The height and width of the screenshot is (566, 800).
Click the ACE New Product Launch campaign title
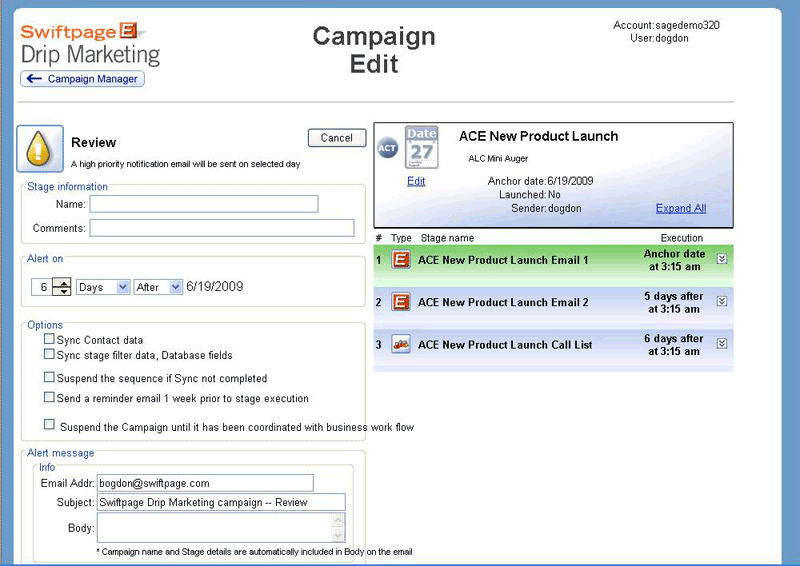[x=538, y=136]
